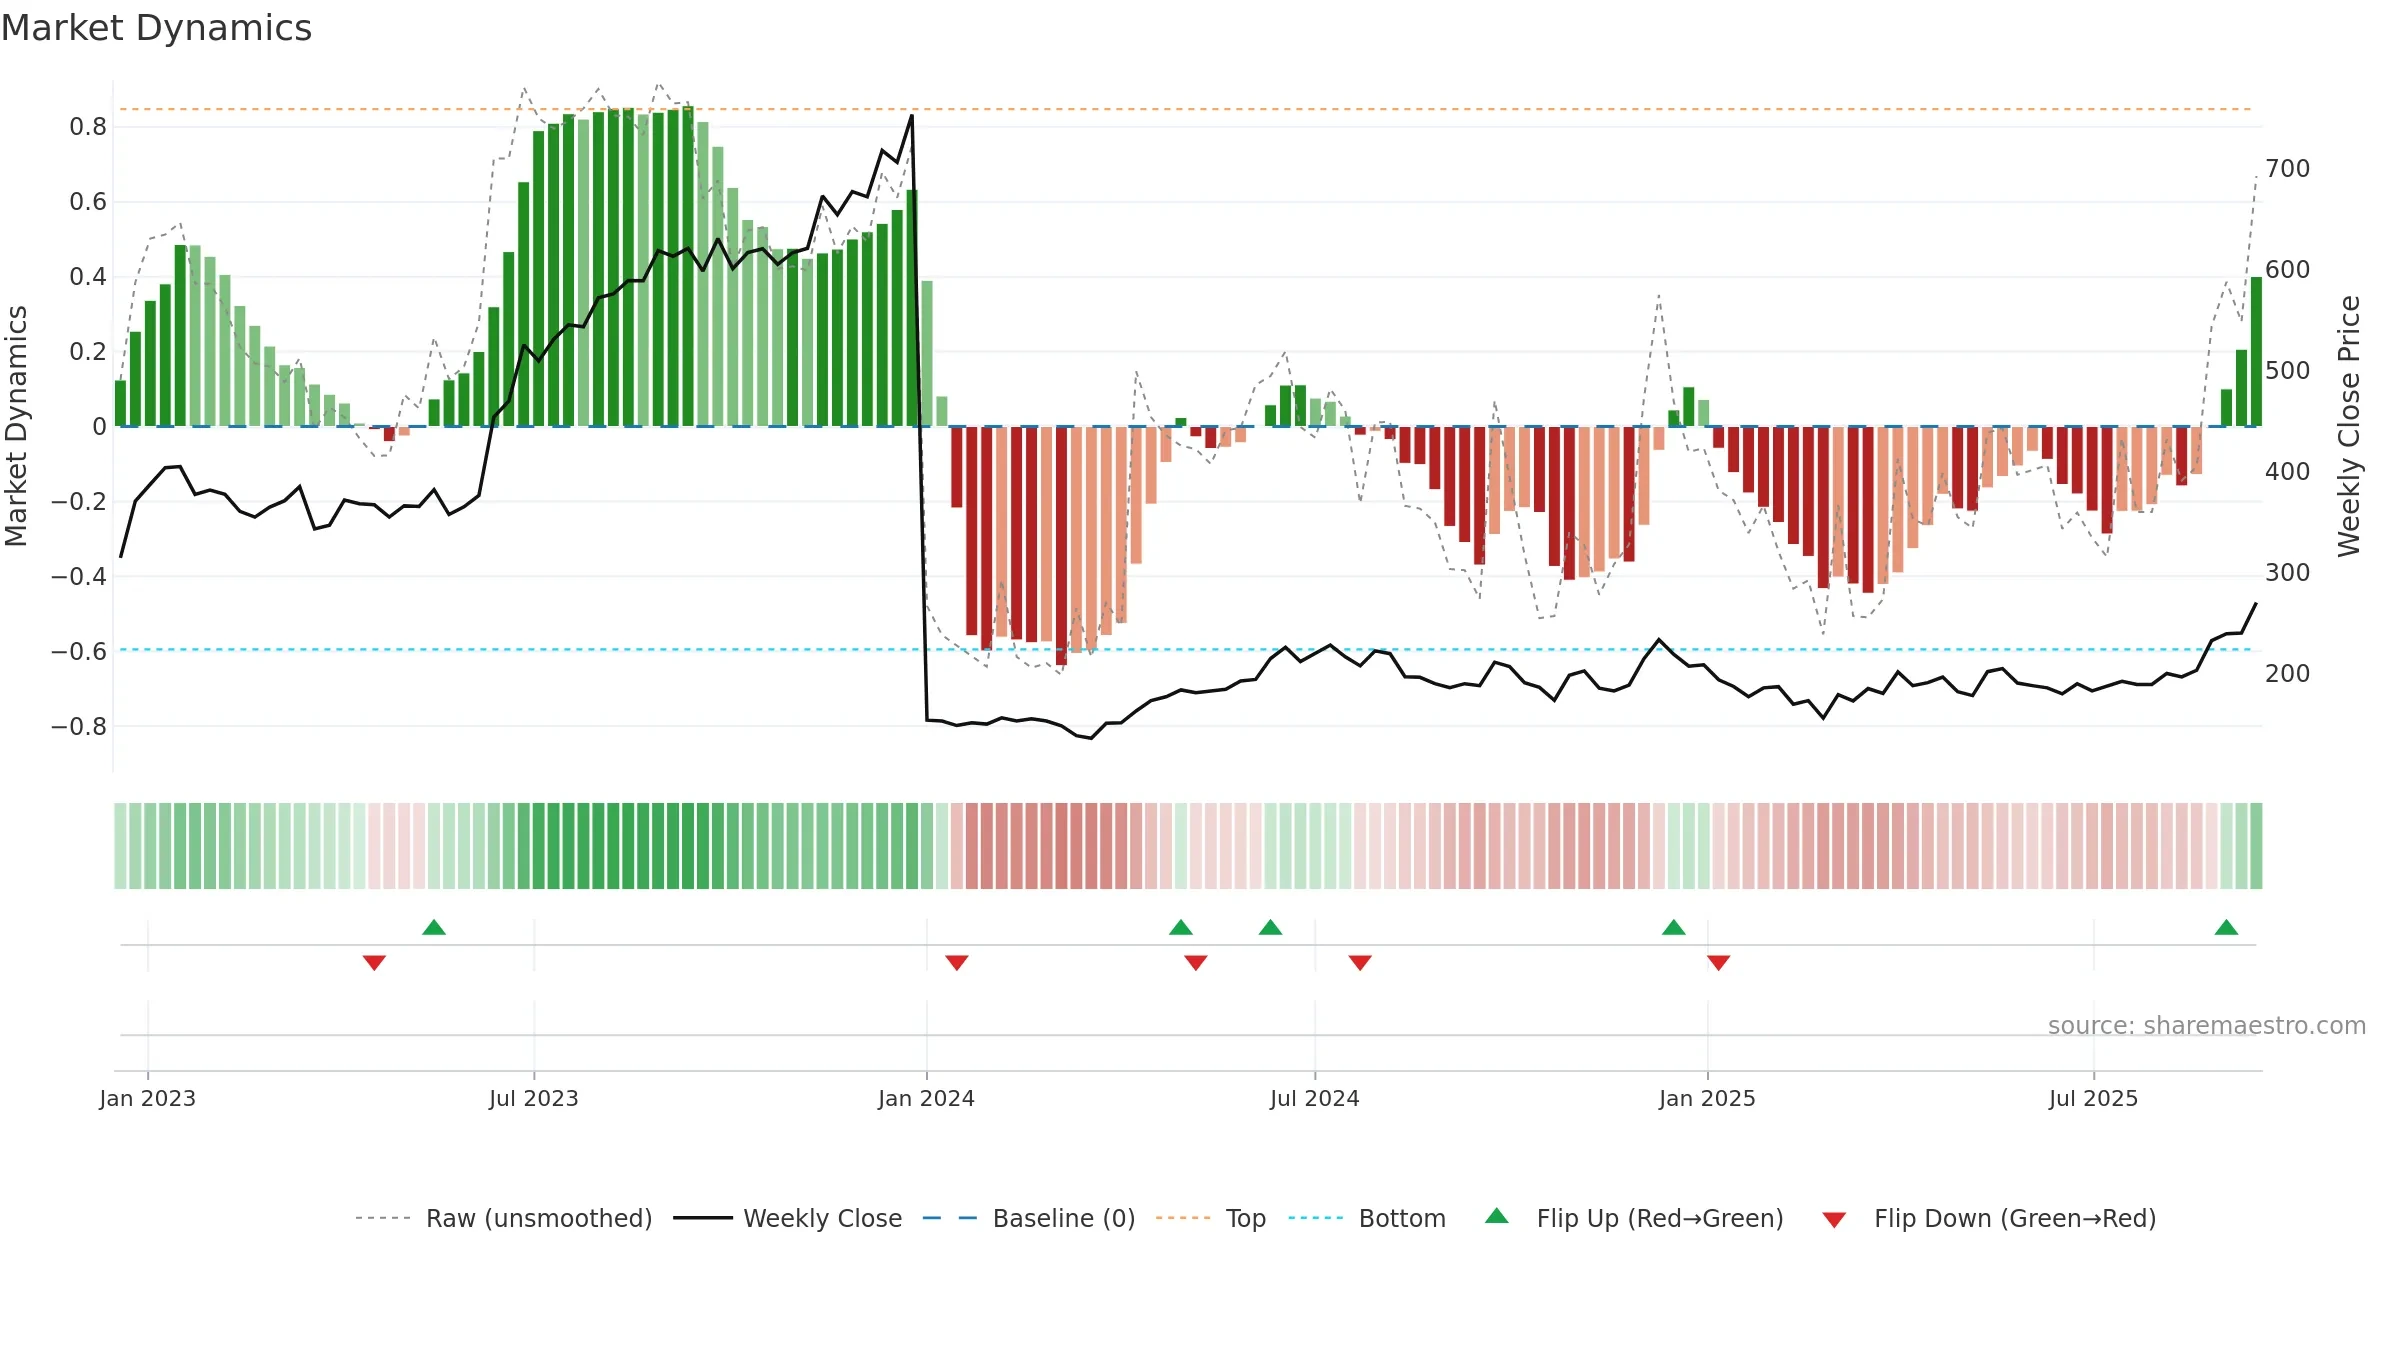Click the Jul 2025 x-axis label
This screenshot has width=2400, height=1350.
(x=2094, y=1098)
